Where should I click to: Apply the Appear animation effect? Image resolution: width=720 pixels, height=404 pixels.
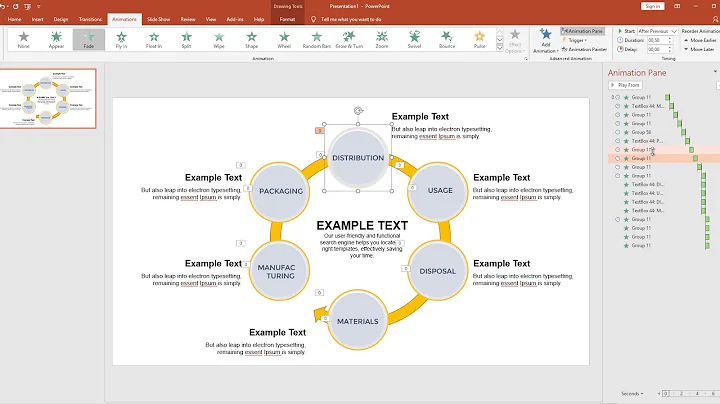pos(56,39)
